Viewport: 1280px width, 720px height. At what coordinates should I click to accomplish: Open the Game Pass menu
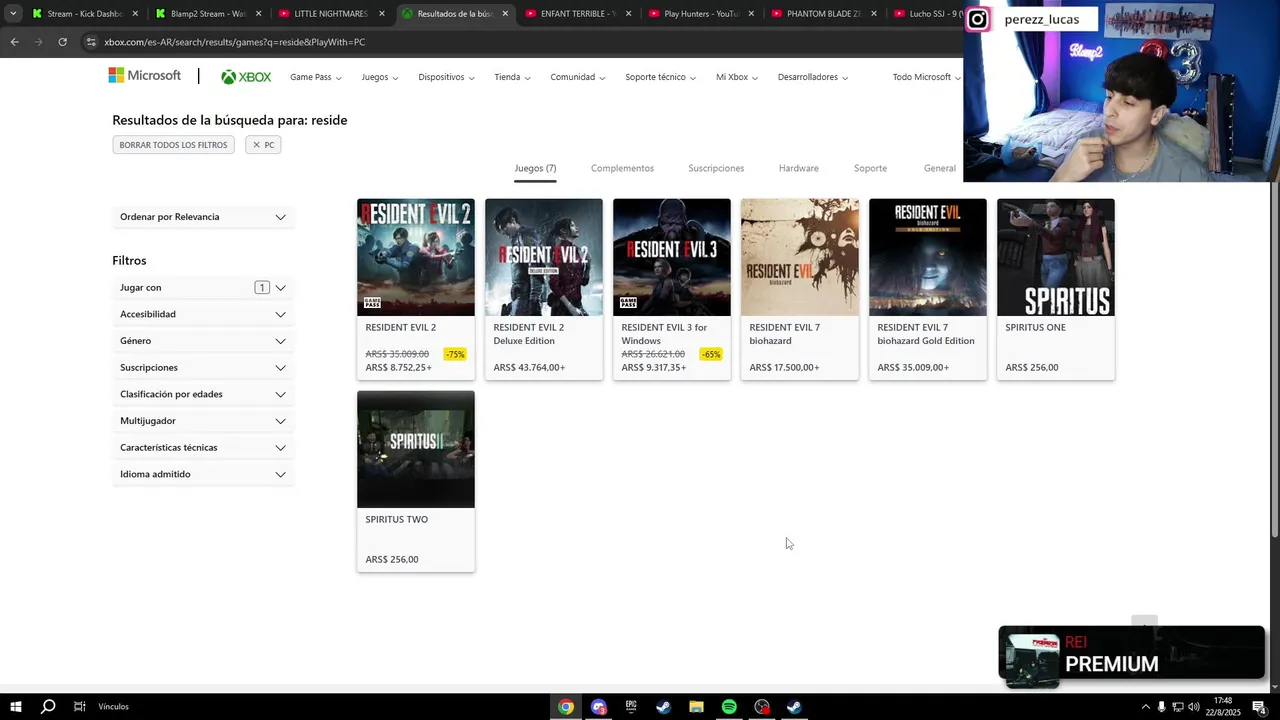pos(315,77)
